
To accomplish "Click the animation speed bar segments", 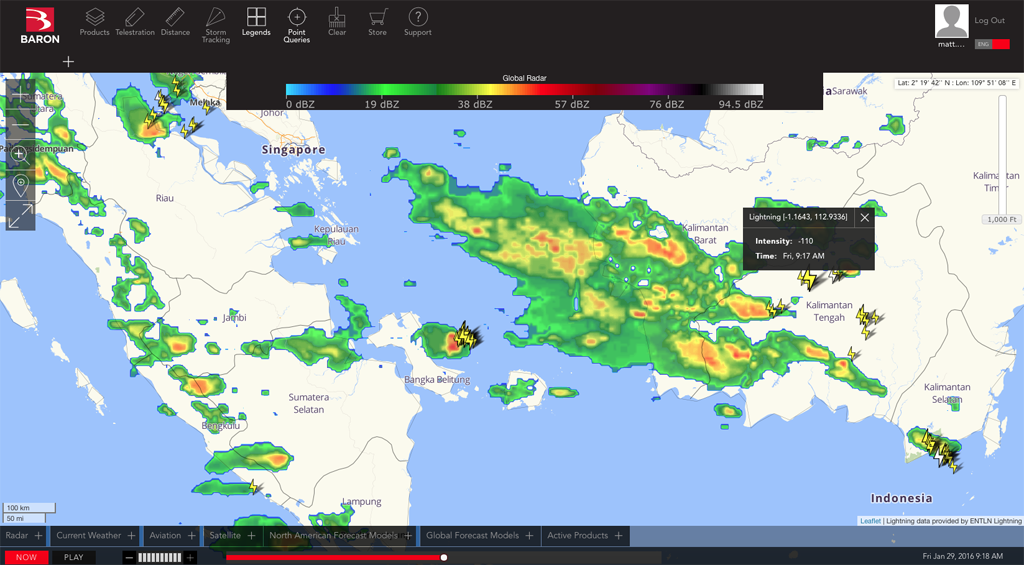I will (x=159, y=557).
